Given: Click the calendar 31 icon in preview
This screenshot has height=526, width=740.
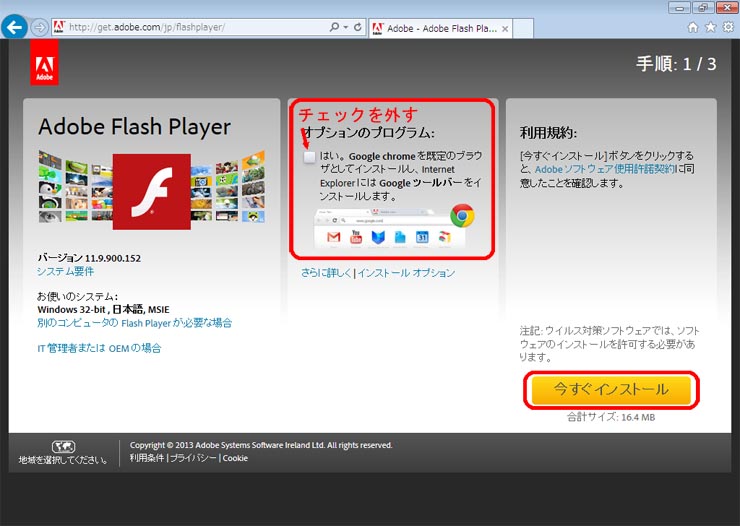Looking at the screenshot, I should tap(422, 237).
